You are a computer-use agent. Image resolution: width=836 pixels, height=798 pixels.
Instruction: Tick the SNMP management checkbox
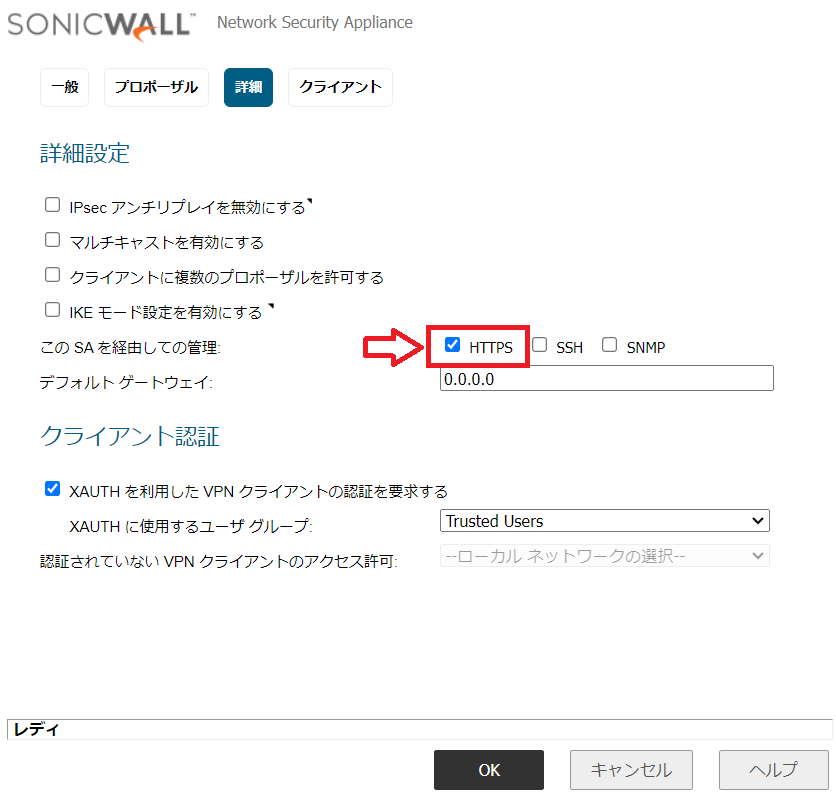[609, 345]
